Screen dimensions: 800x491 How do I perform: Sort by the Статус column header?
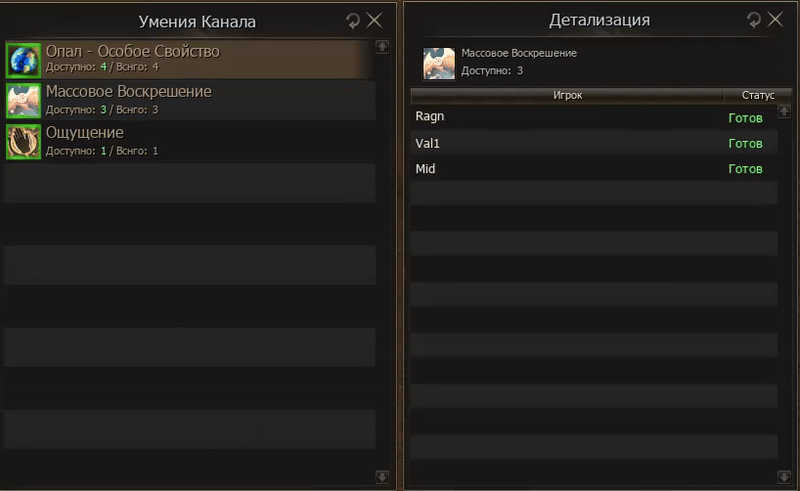[x=758, y=95]
